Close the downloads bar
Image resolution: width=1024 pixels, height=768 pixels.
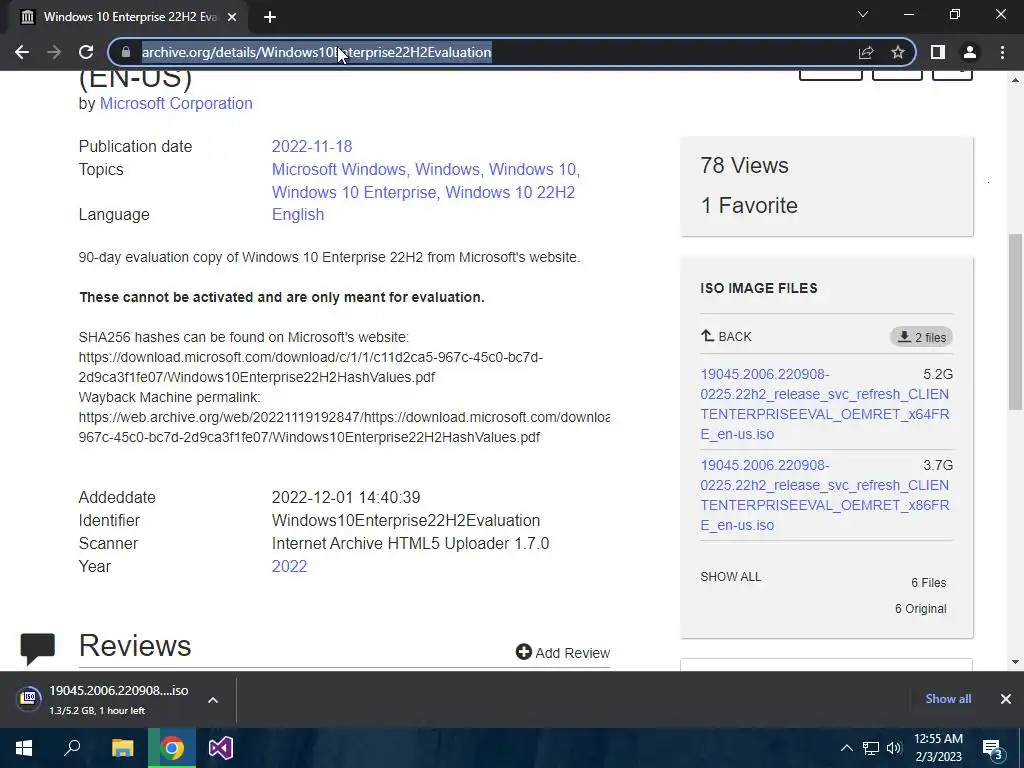point(1006,699)
